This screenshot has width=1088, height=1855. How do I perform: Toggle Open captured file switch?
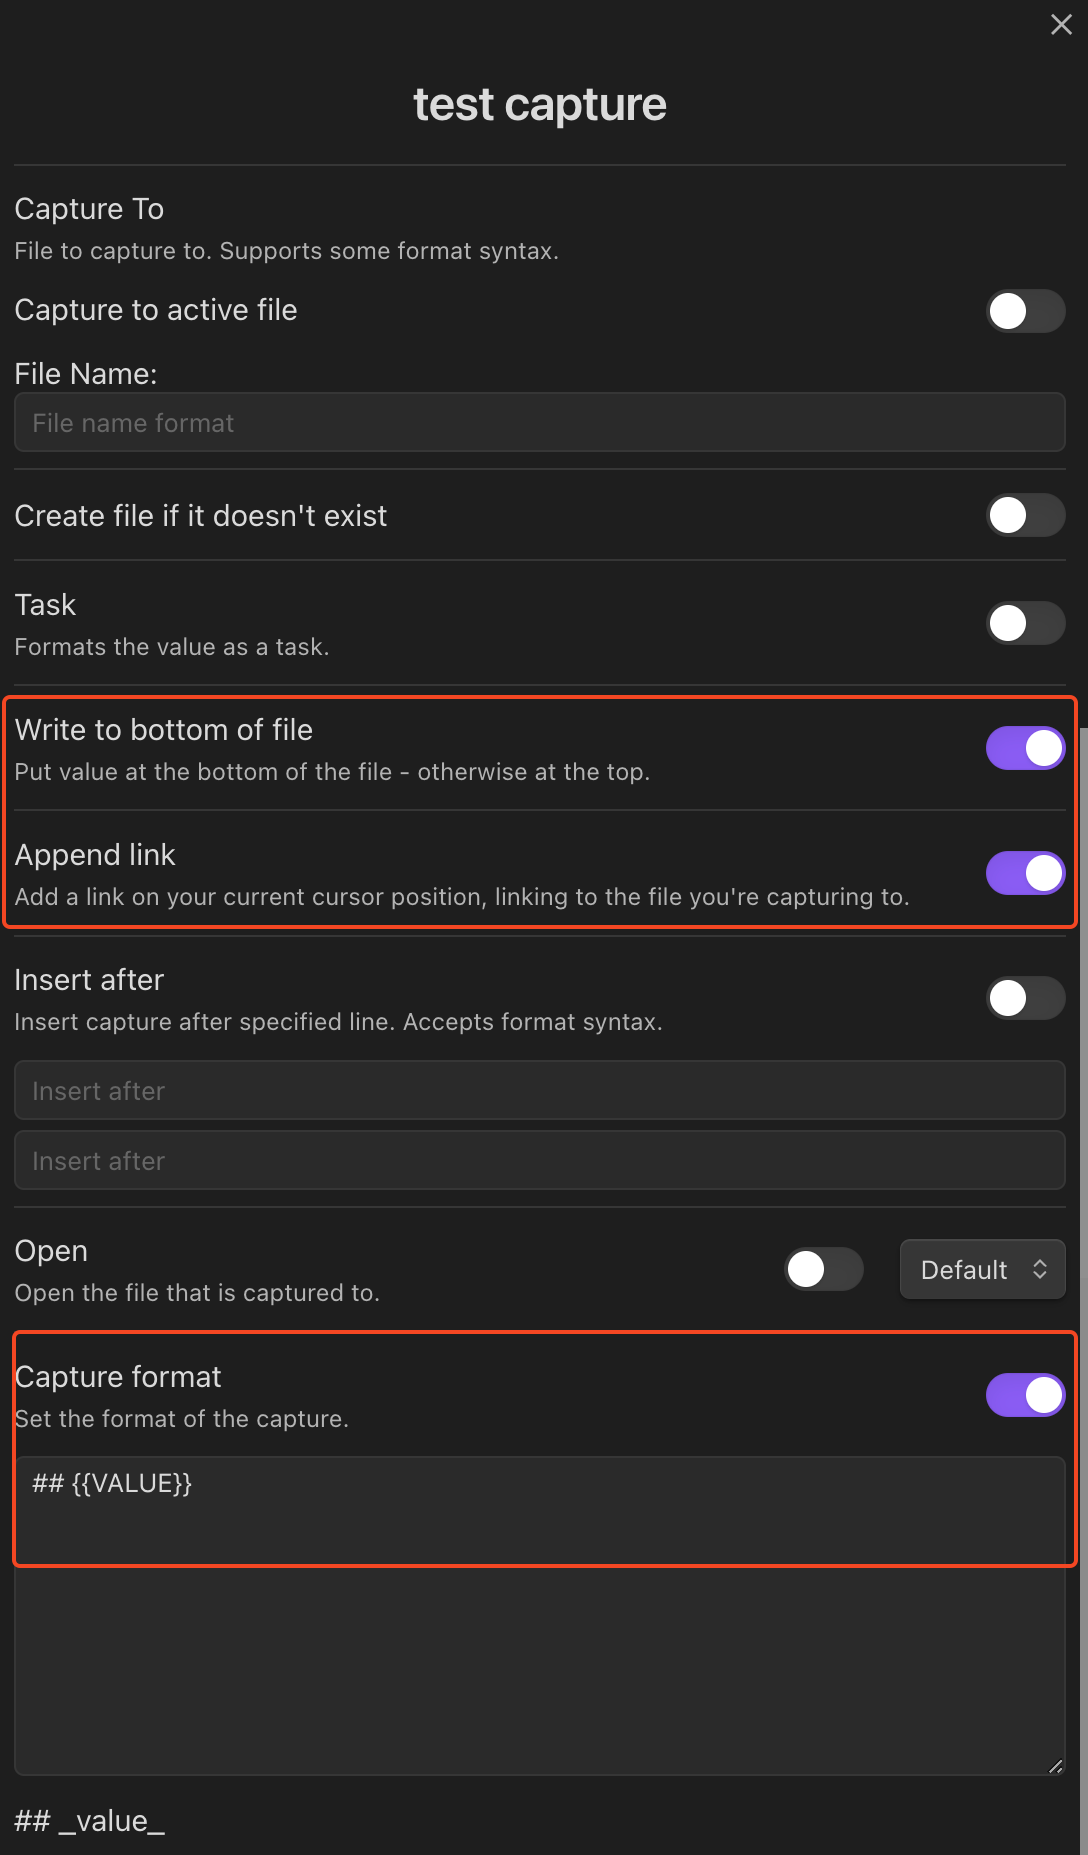click(823, 1269)
